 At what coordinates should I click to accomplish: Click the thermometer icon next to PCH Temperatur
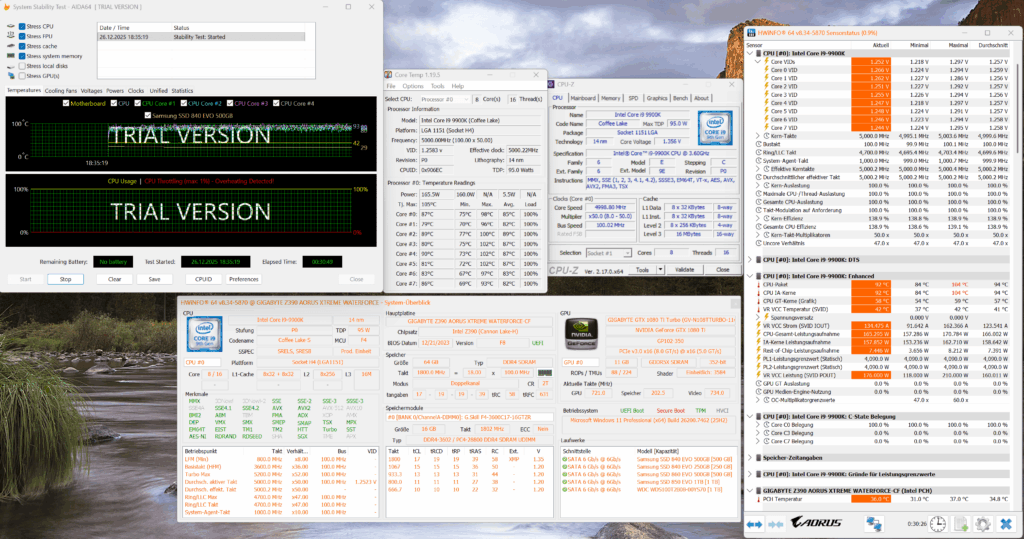point(758,499)
